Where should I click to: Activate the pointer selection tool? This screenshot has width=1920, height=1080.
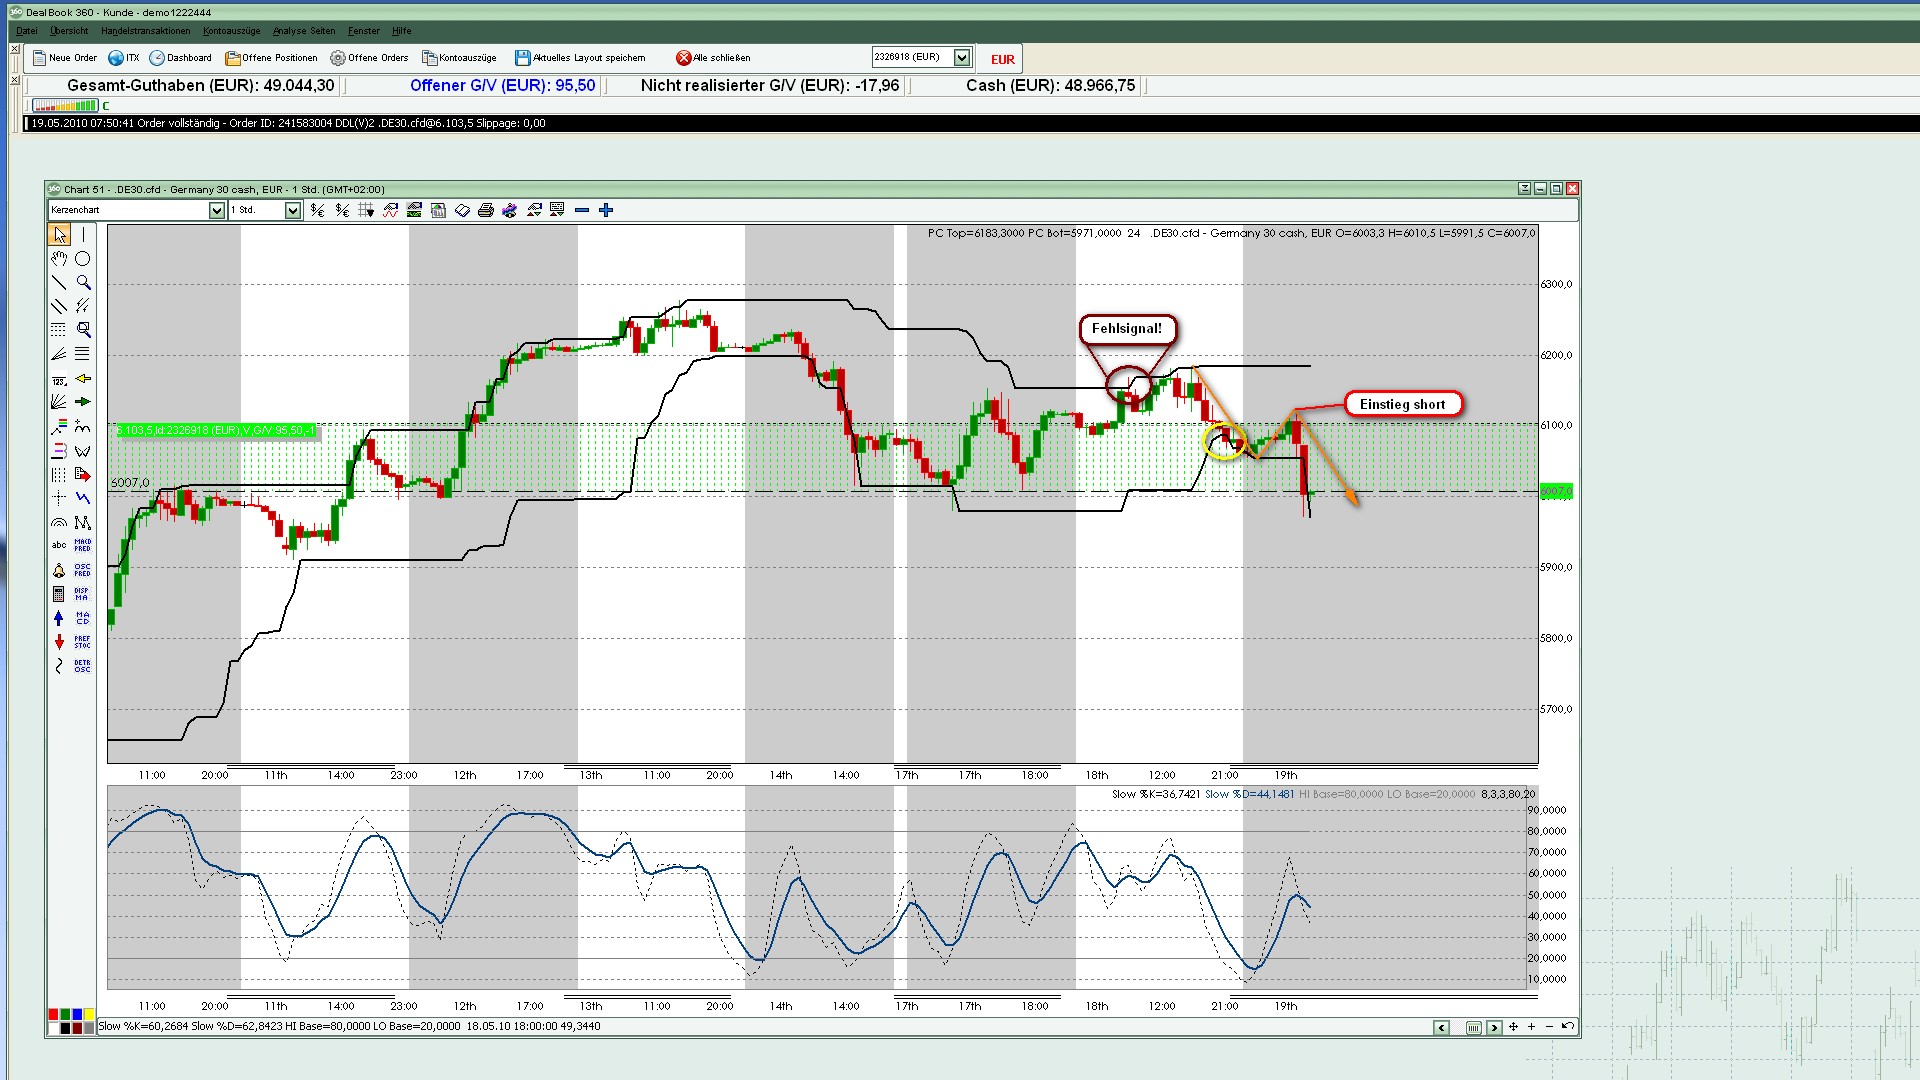[x=60, y=235]
